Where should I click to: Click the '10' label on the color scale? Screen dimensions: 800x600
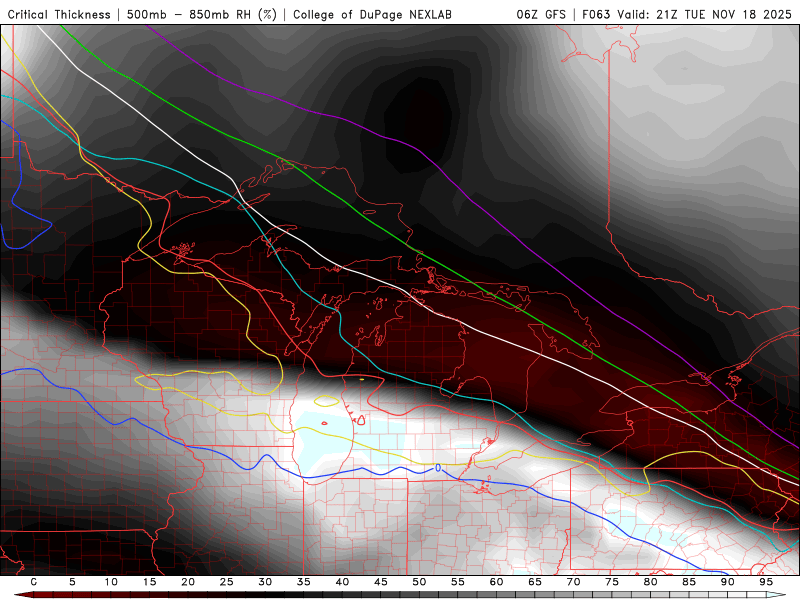point(111,582)
